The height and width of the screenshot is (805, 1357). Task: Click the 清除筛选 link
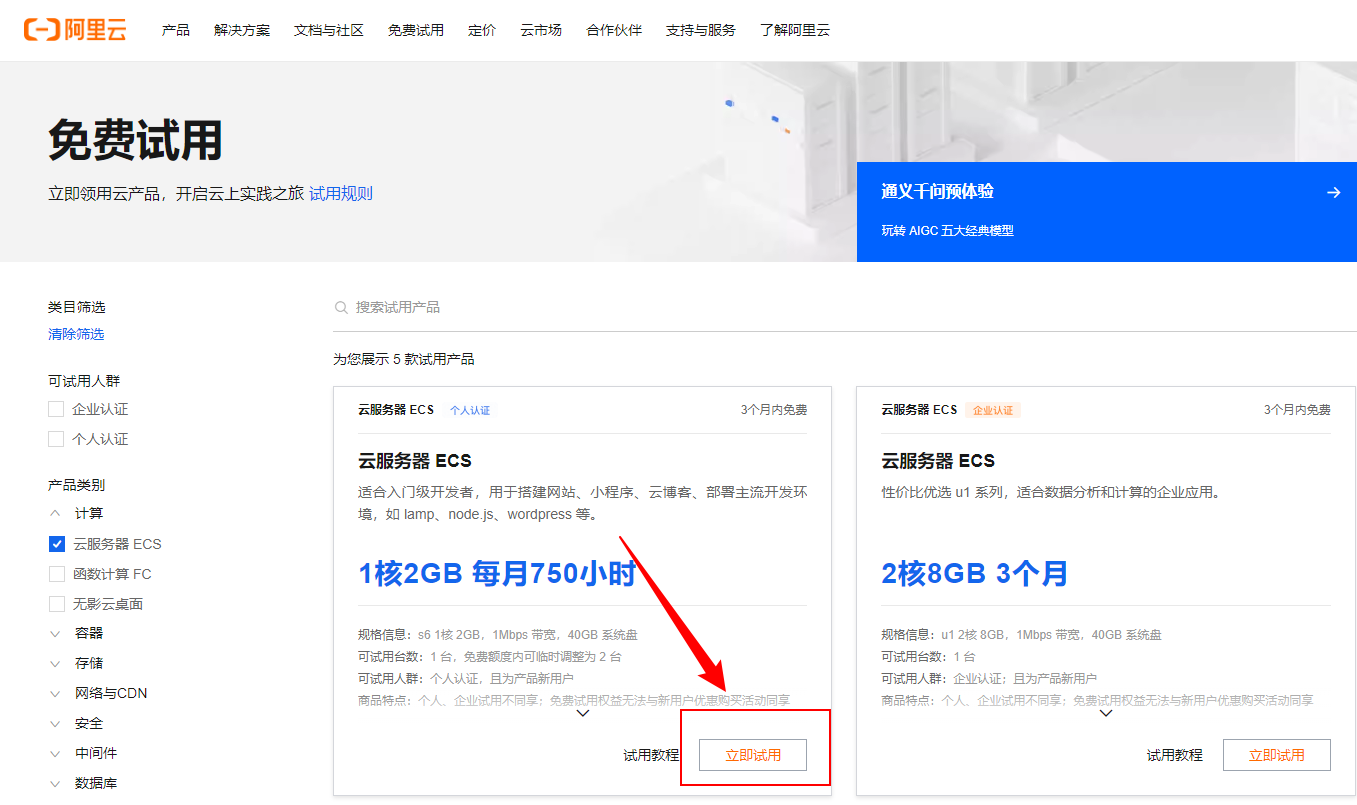tap(75, 333)
